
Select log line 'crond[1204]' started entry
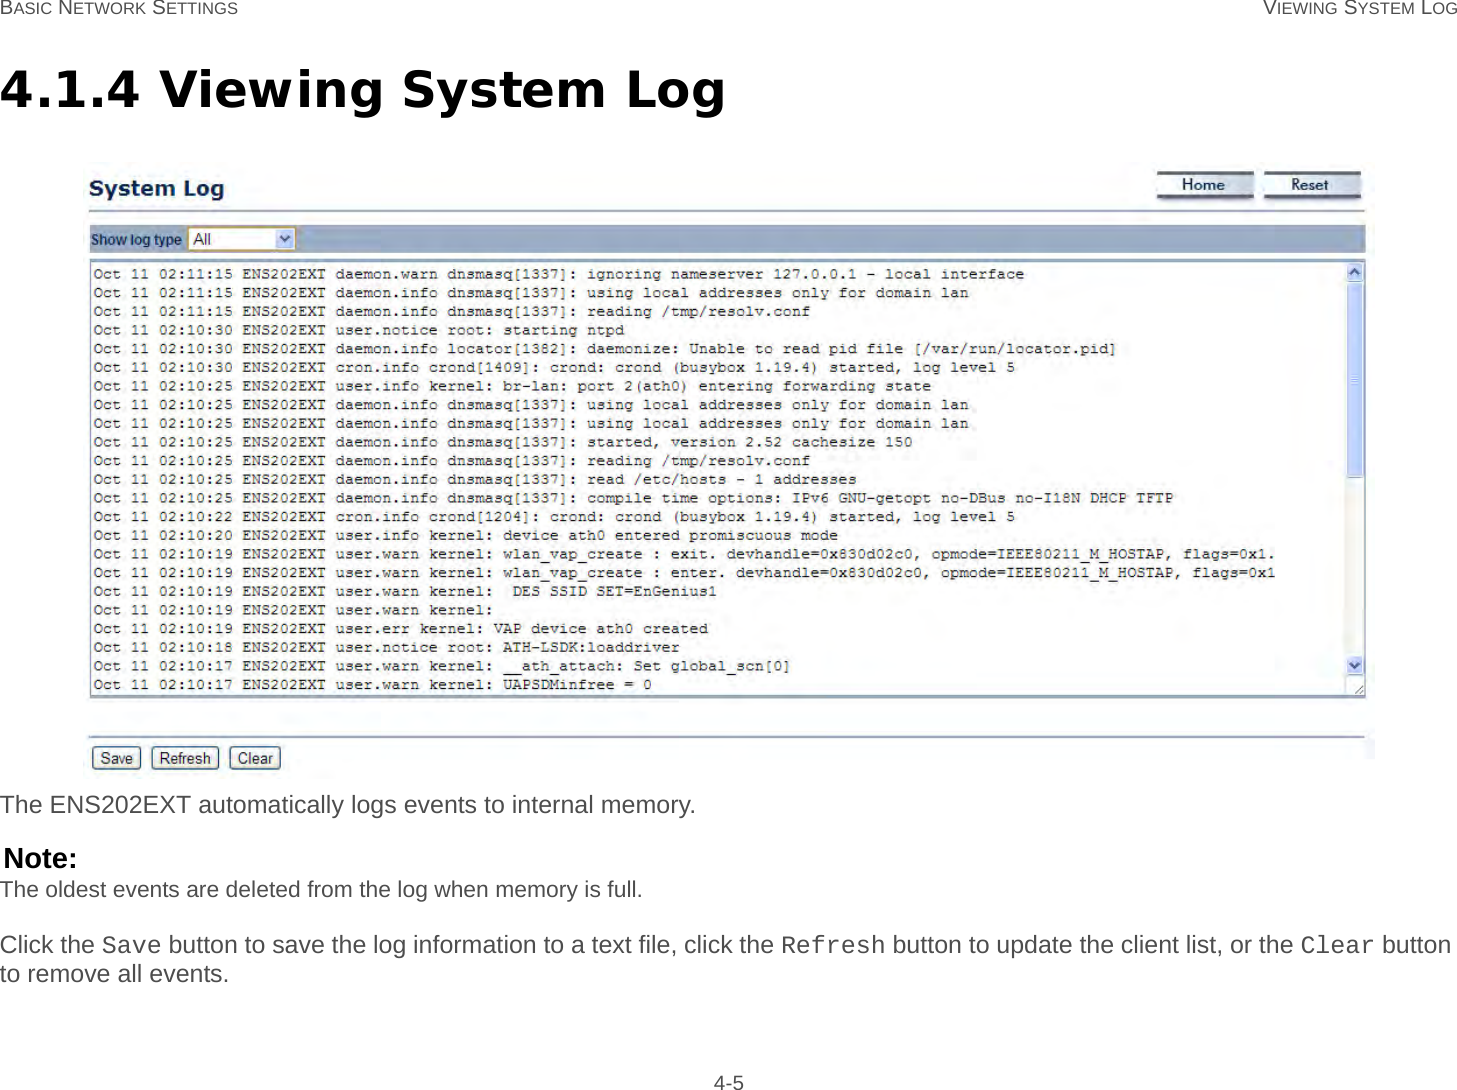tap(554, 517)
